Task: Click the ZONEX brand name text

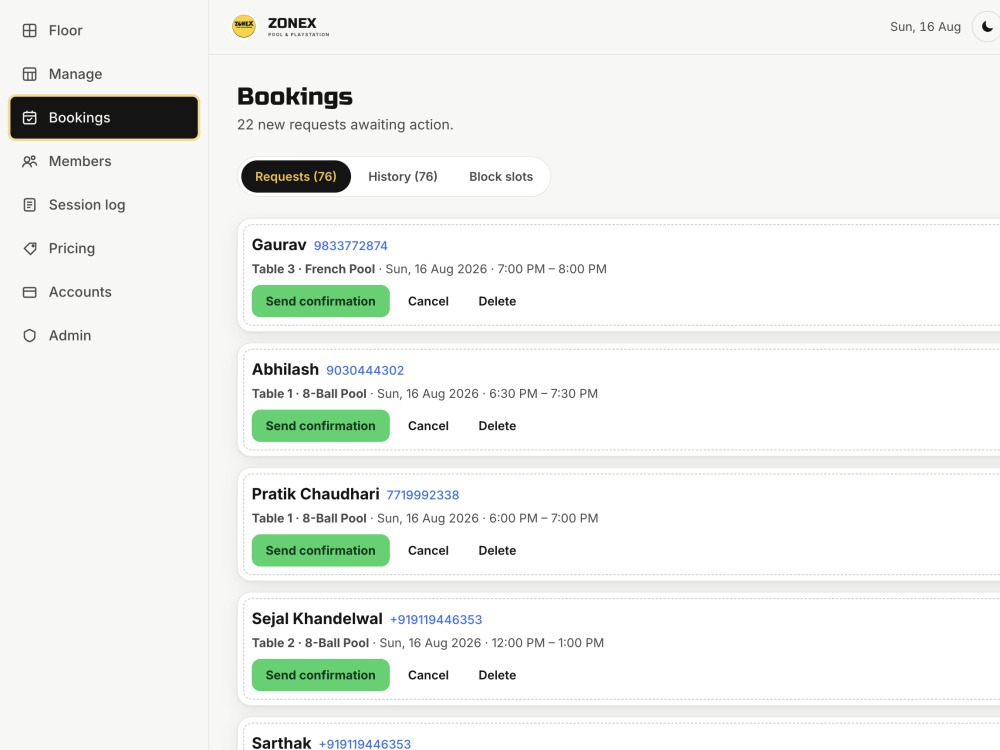Action: pyautogui.click(x=292, y=23)
